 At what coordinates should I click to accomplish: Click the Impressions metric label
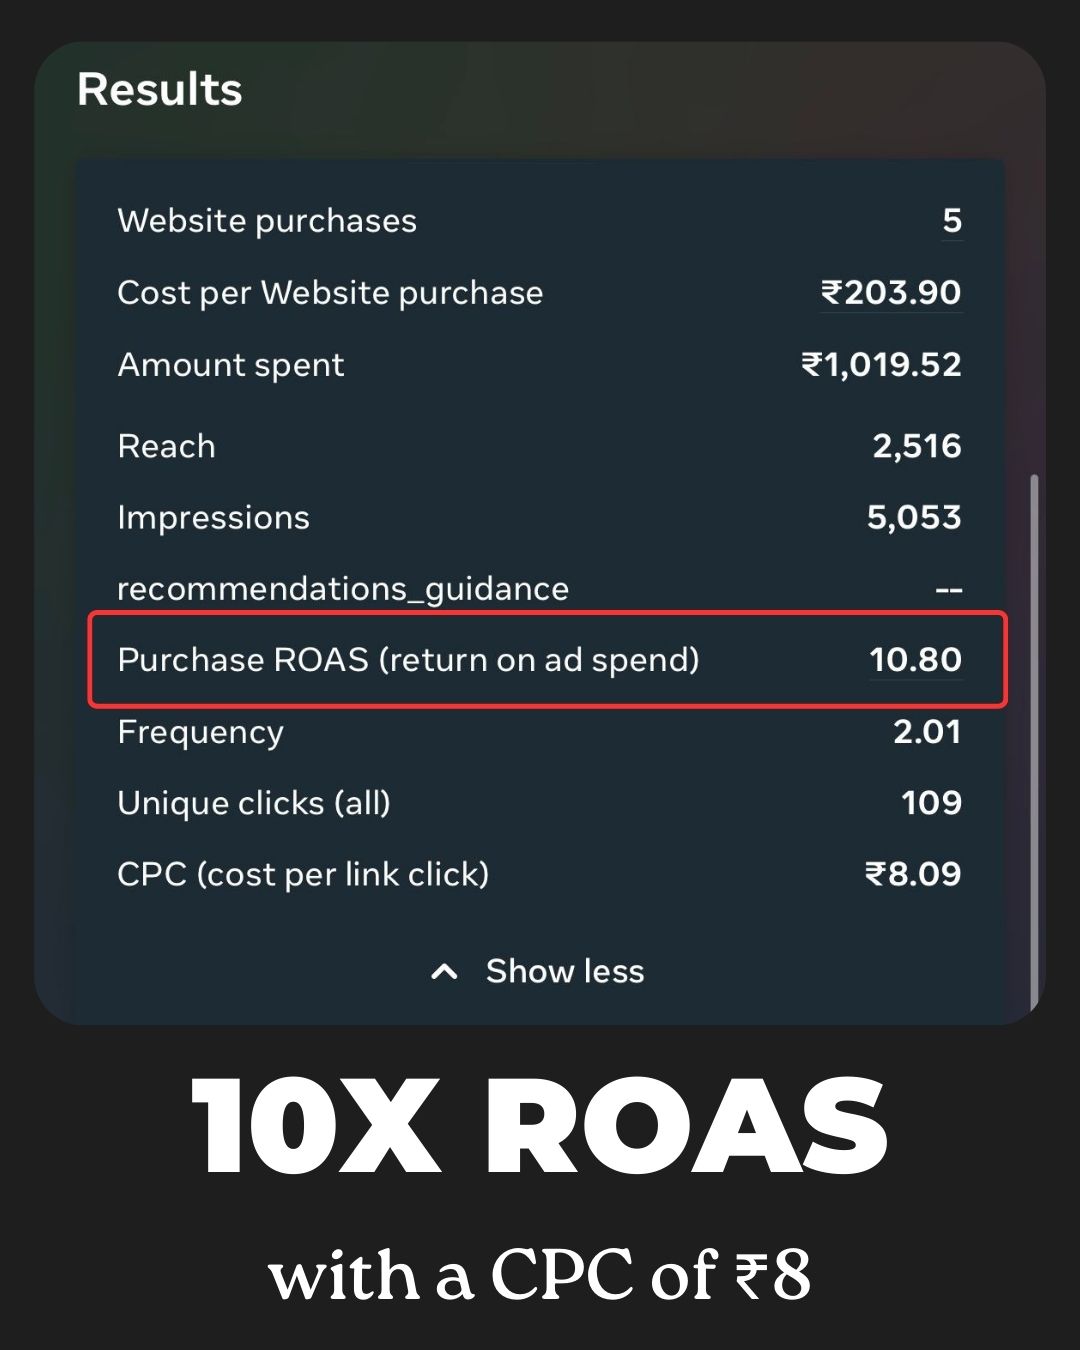click(213, 518)
